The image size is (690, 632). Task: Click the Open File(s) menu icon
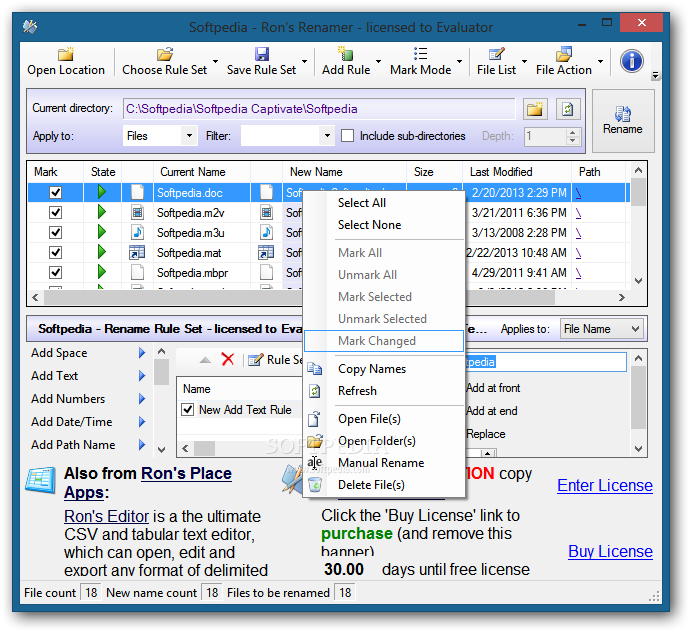pyautogui.click(x=314, y=419)
